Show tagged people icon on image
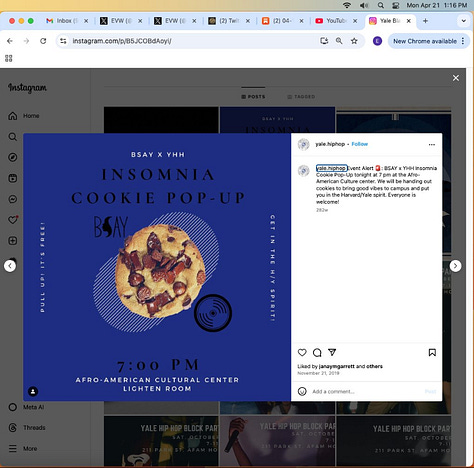 point(33,391)
